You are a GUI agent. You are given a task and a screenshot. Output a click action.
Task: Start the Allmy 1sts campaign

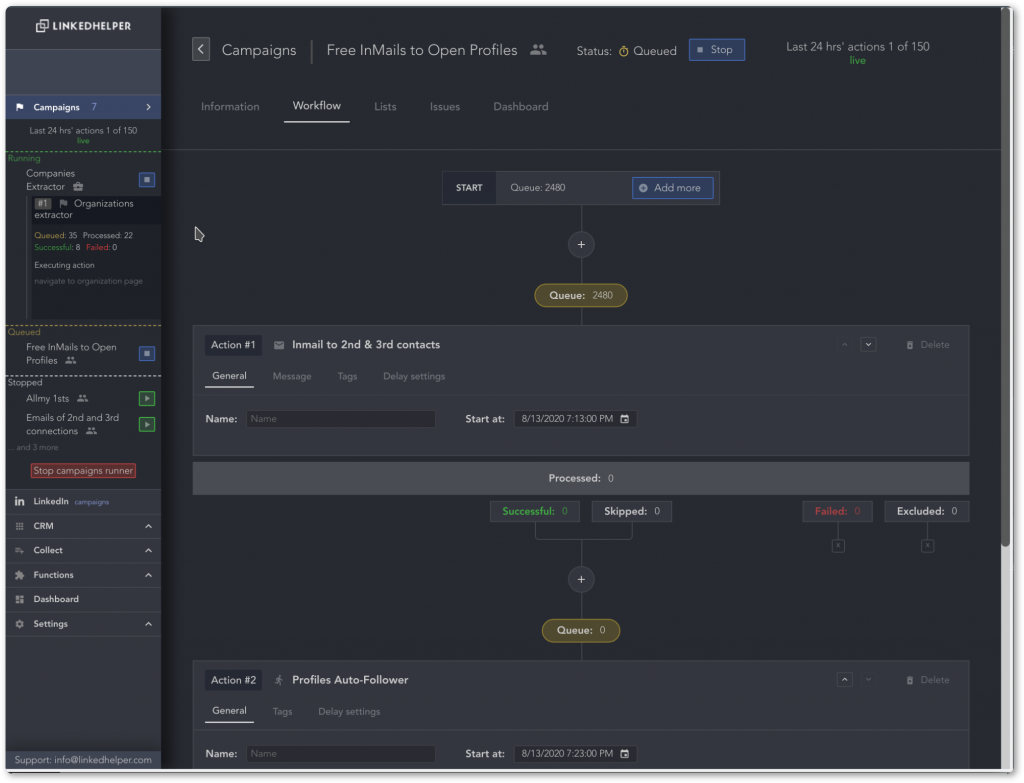(147, 398)
